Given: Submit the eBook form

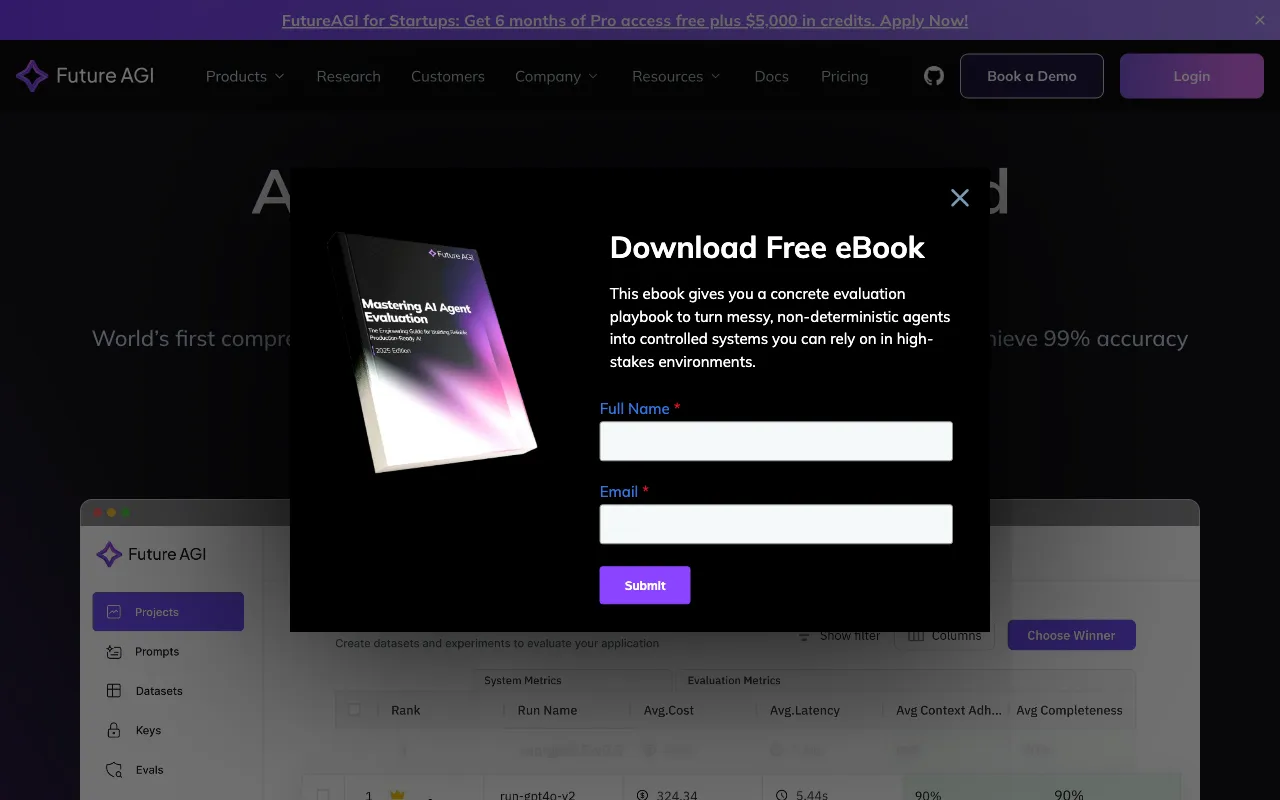Looking at the screenshot, I should (645, 585).
